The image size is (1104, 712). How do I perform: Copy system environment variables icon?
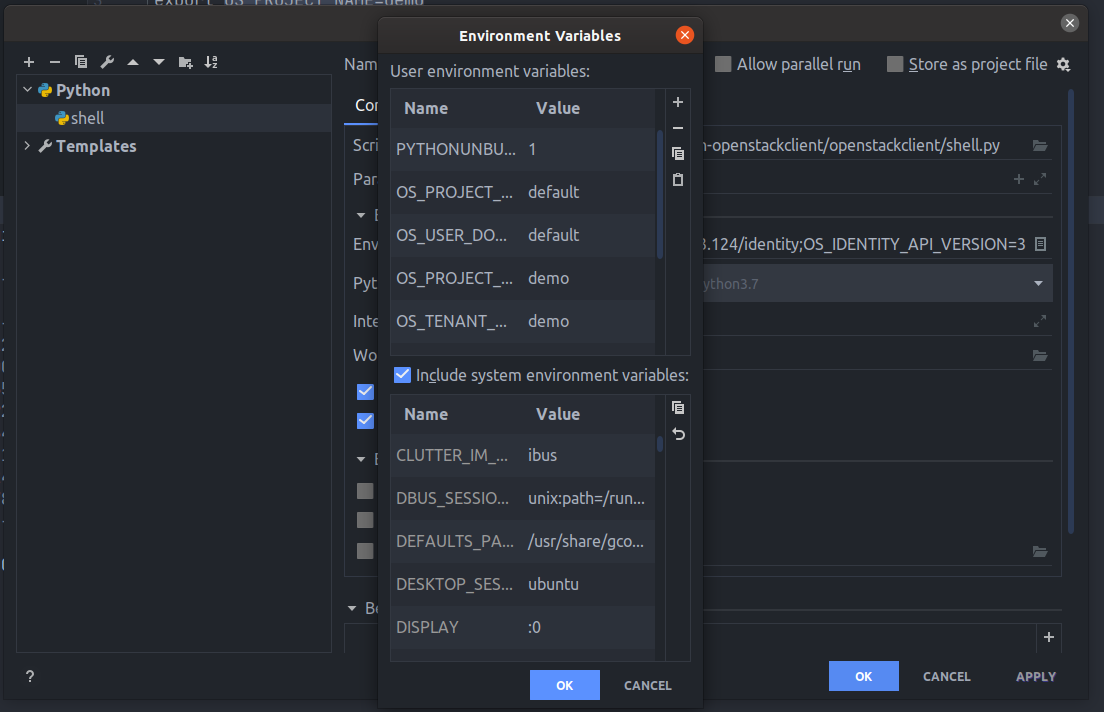point(678,408)
